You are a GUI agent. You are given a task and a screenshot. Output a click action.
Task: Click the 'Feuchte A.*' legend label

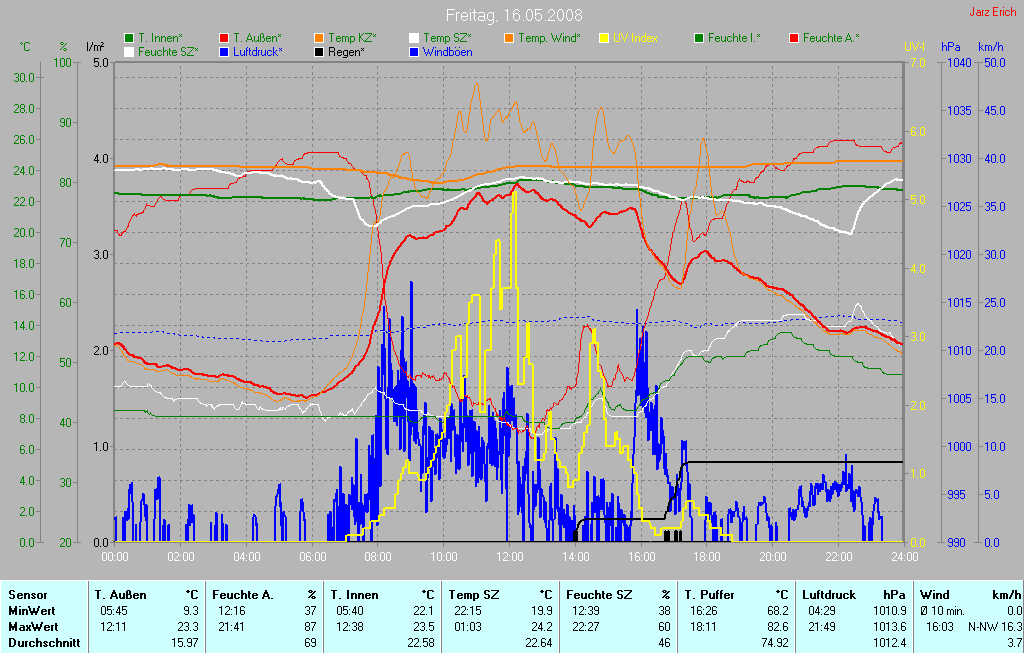[831, 39]
